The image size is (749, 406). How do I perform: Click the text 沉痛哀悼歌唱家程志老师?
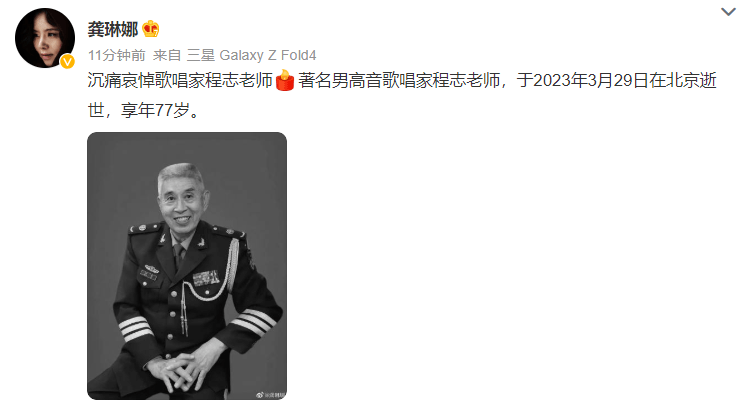pyautogui.click(x=180, y=80)
